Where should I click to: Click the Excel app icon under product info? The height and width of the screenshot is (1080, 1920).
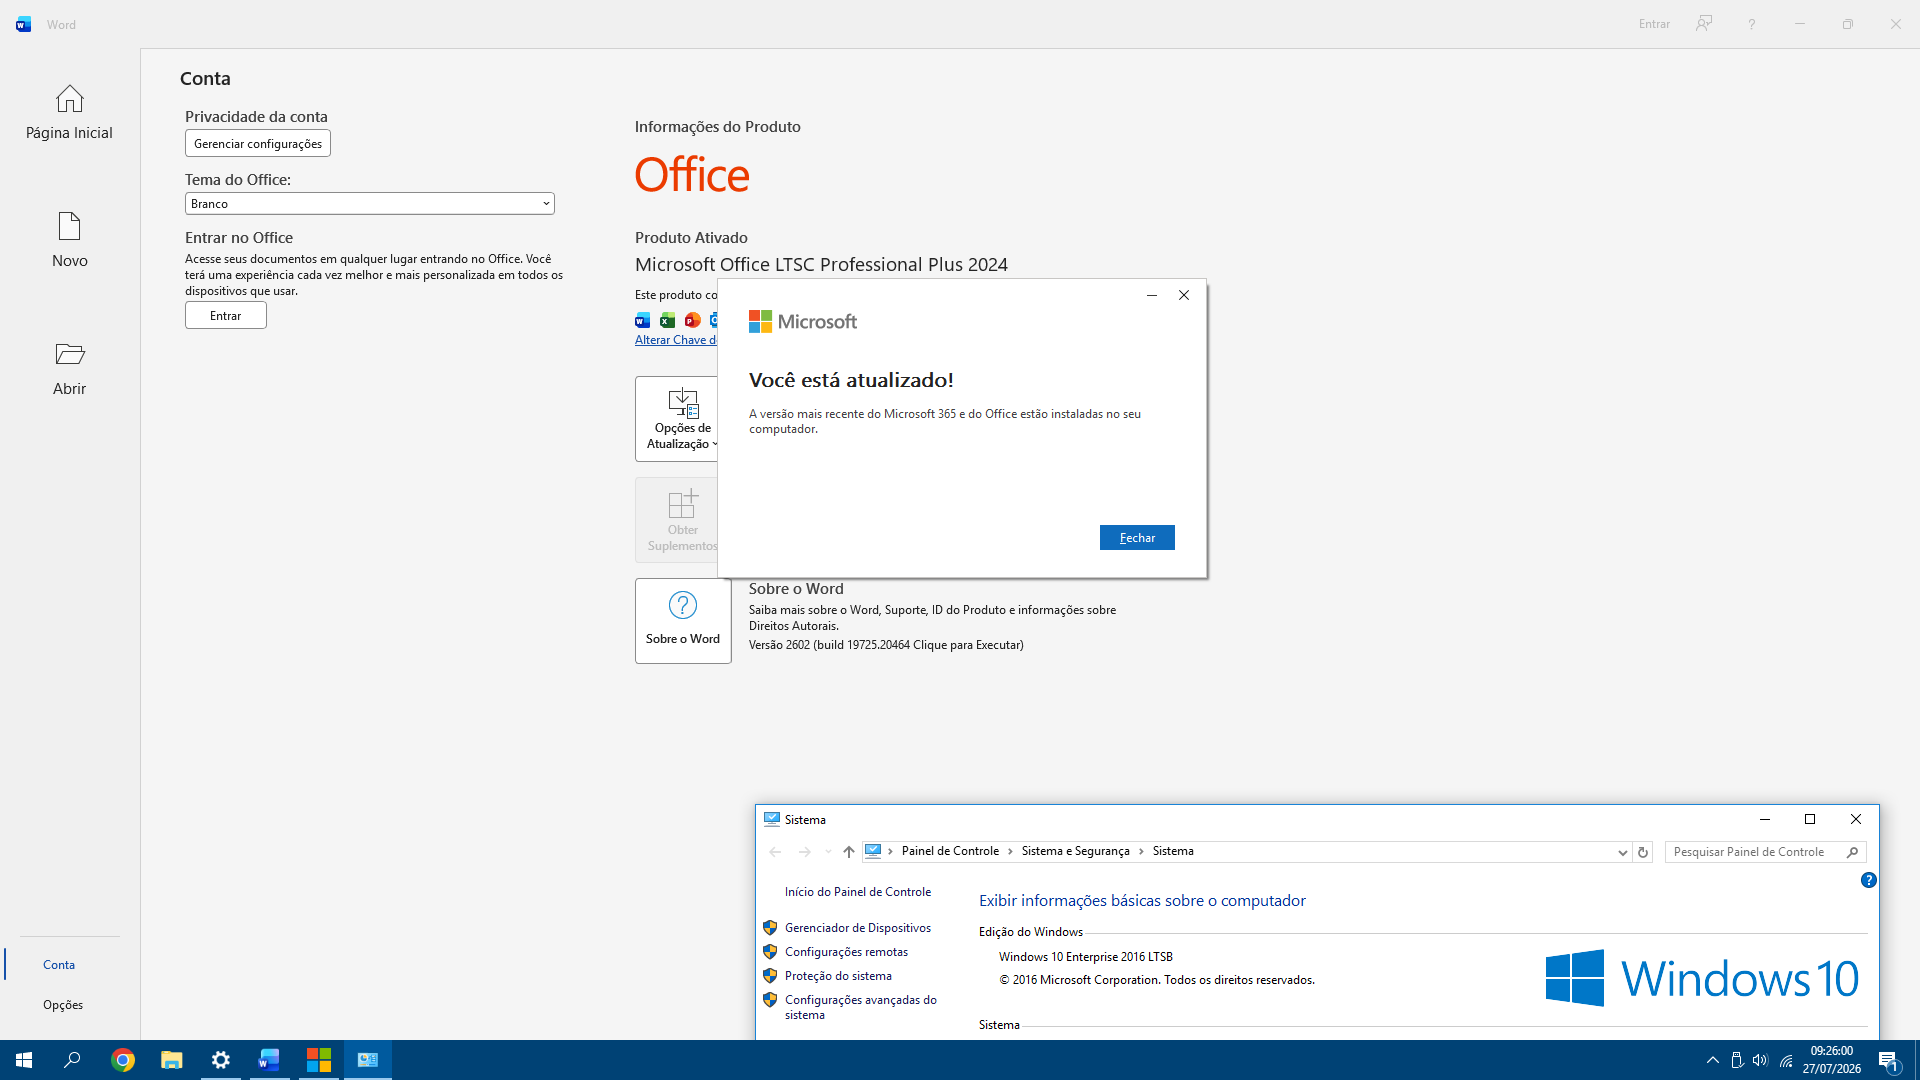coord(667,320)
